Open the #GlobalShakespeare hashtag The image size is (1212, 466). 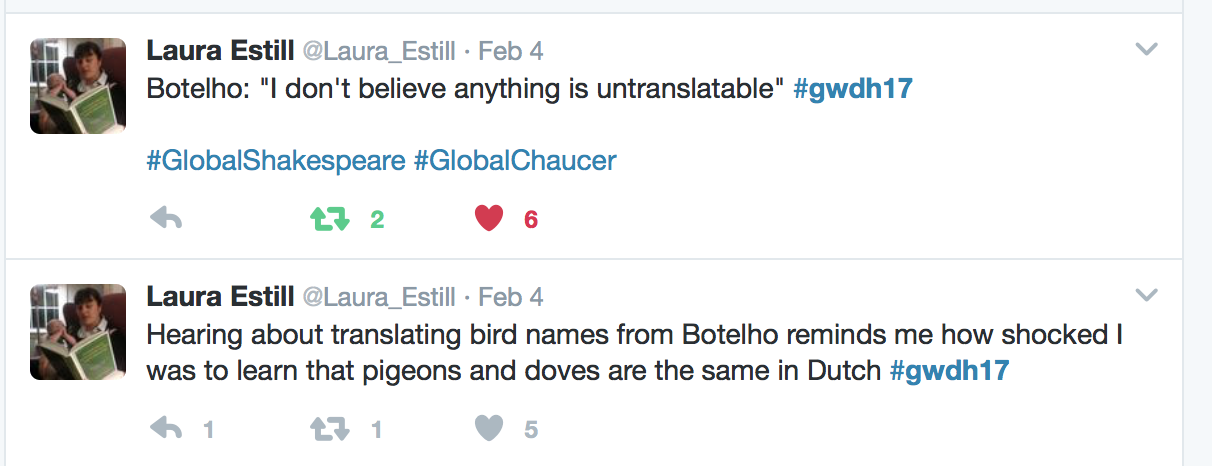(x=276, y=160)
